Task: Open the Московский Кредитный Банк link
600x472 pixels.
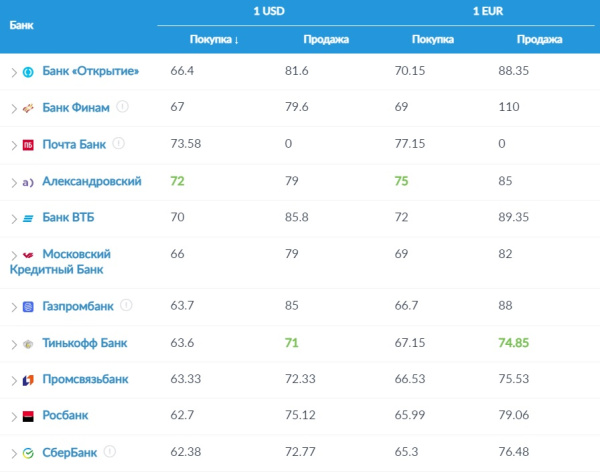Action: tap(60, 262)
